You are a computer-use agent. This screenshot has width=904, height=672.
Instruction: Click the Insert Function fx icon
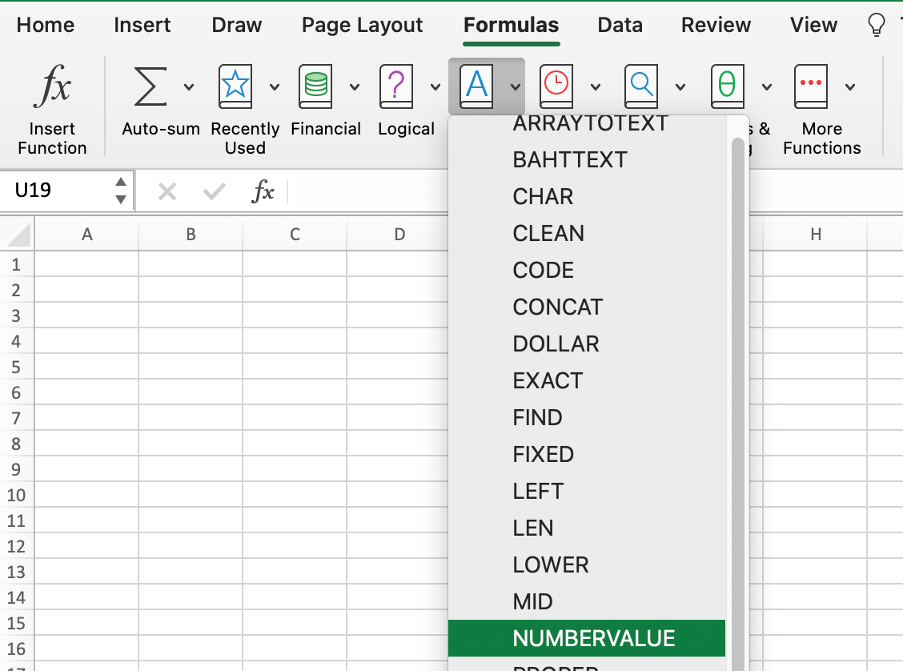coord(52,89)
